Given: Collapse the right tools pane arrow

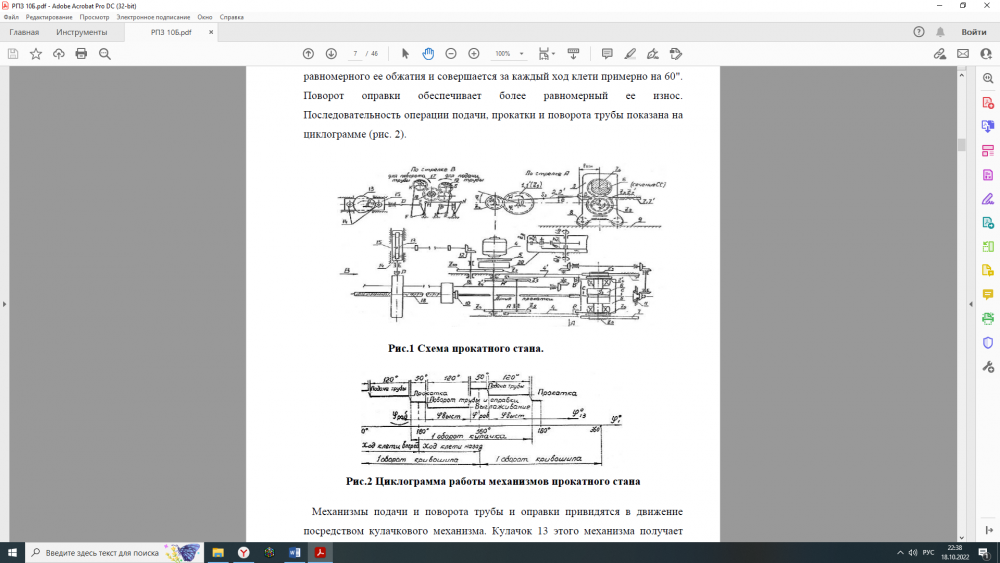Looking at the screenshot, I should 969,304.
